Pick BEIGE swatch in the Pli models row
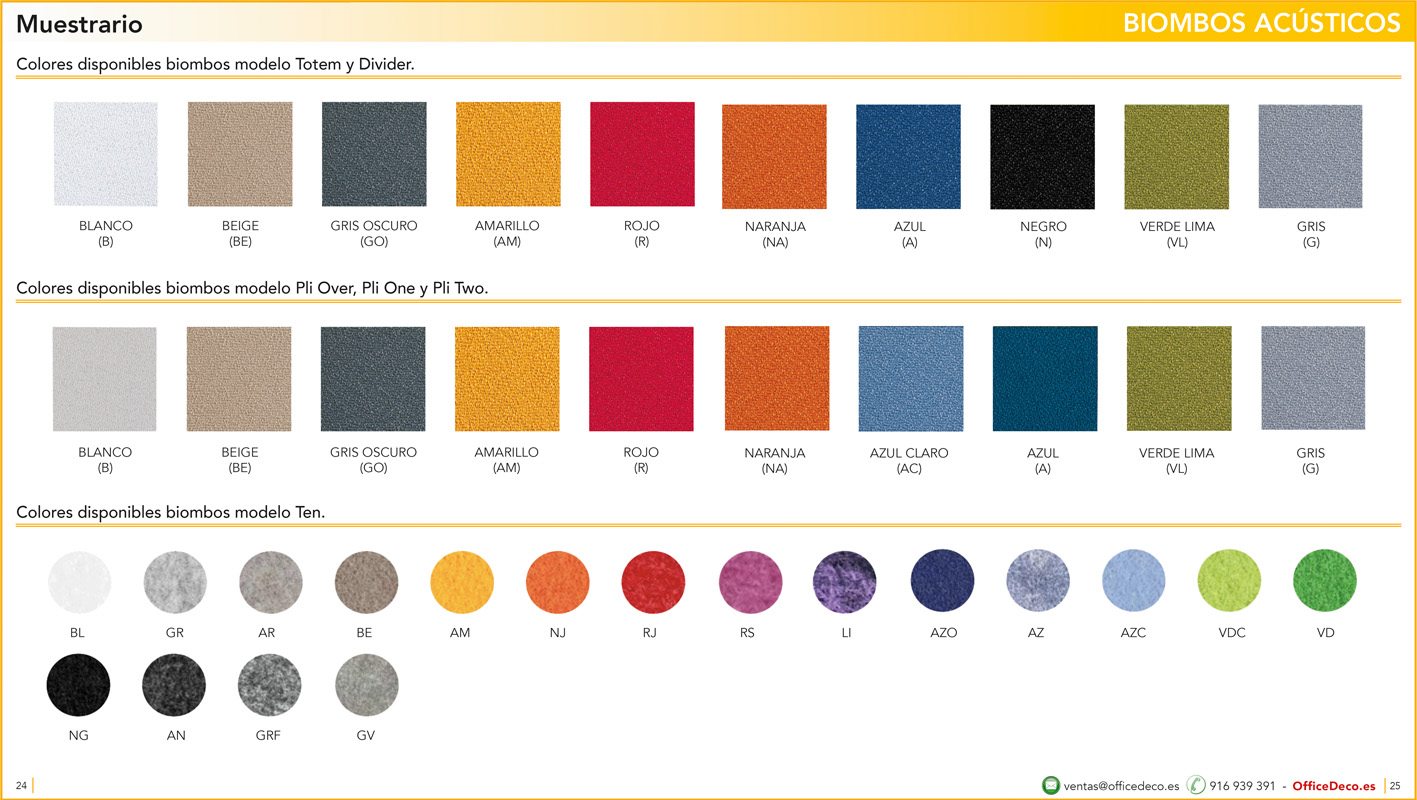The height and width of the screenshot is (800, 1417). coord(239,379)
